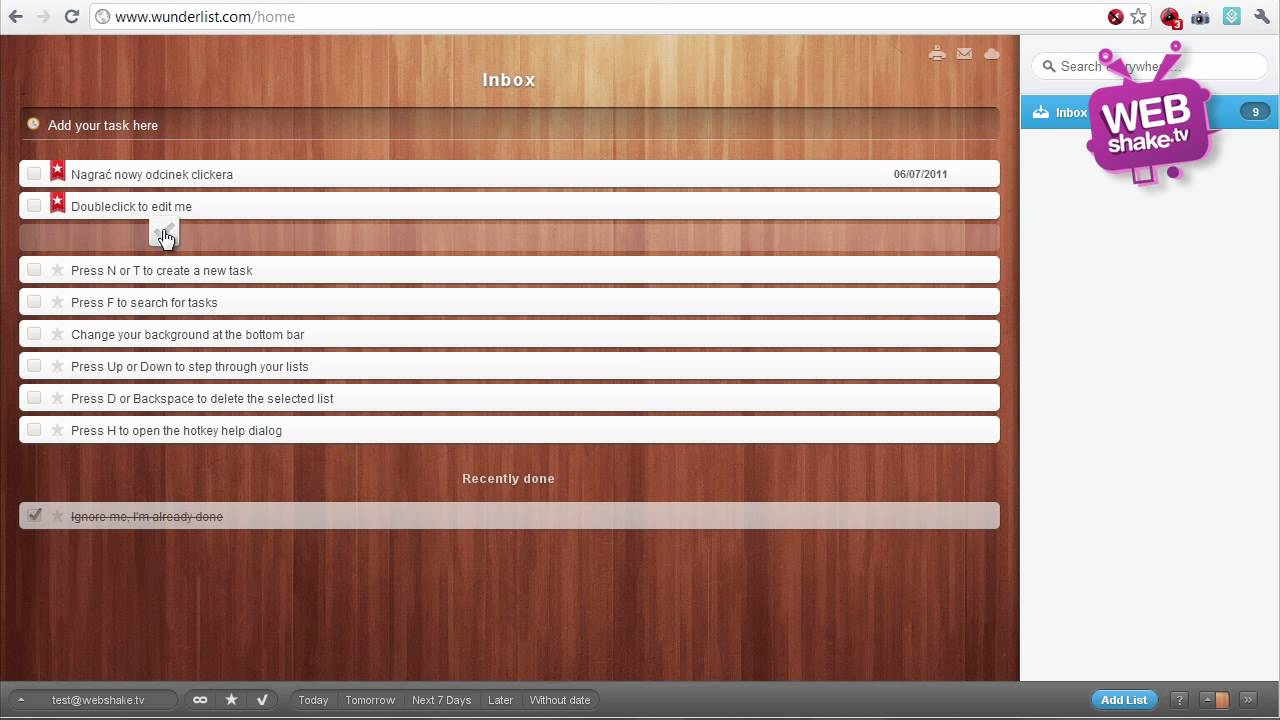The width and height of the screenshot is (1280, 720).
Task: Star the Press H hotkey help task
Action: (57, 430)
